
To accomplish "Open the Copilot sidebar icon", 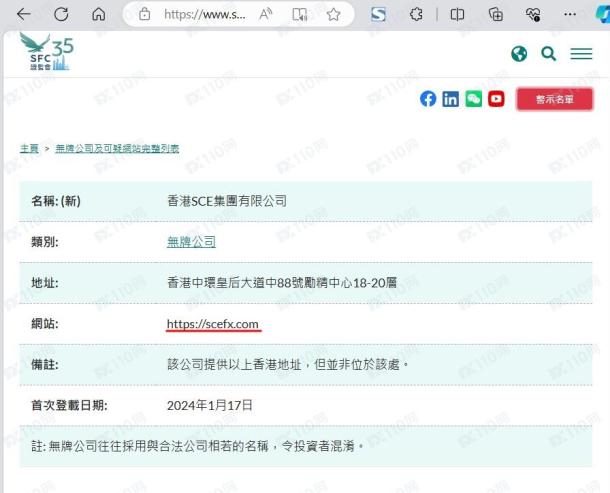I will tap(603, 14).
